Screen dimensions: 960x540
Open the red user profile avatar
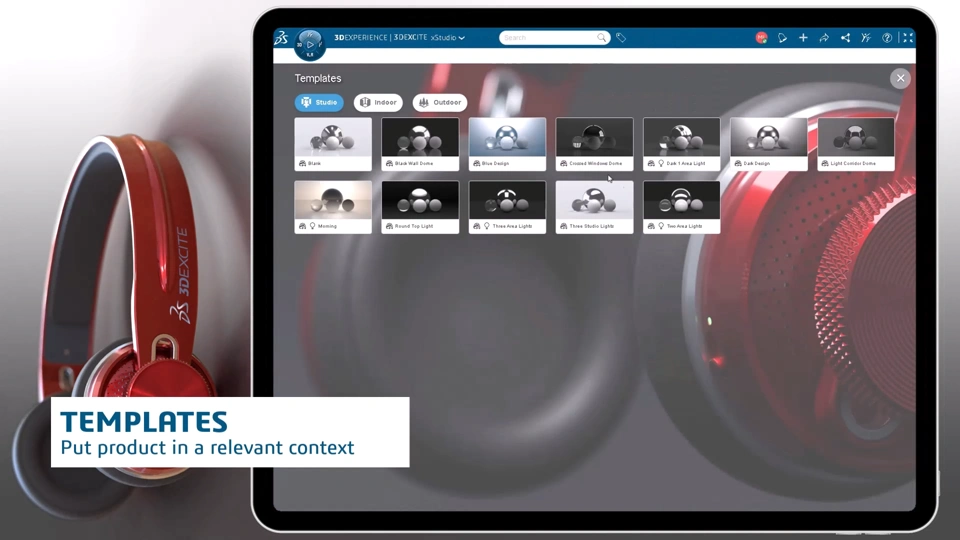[x=761, y=37]
